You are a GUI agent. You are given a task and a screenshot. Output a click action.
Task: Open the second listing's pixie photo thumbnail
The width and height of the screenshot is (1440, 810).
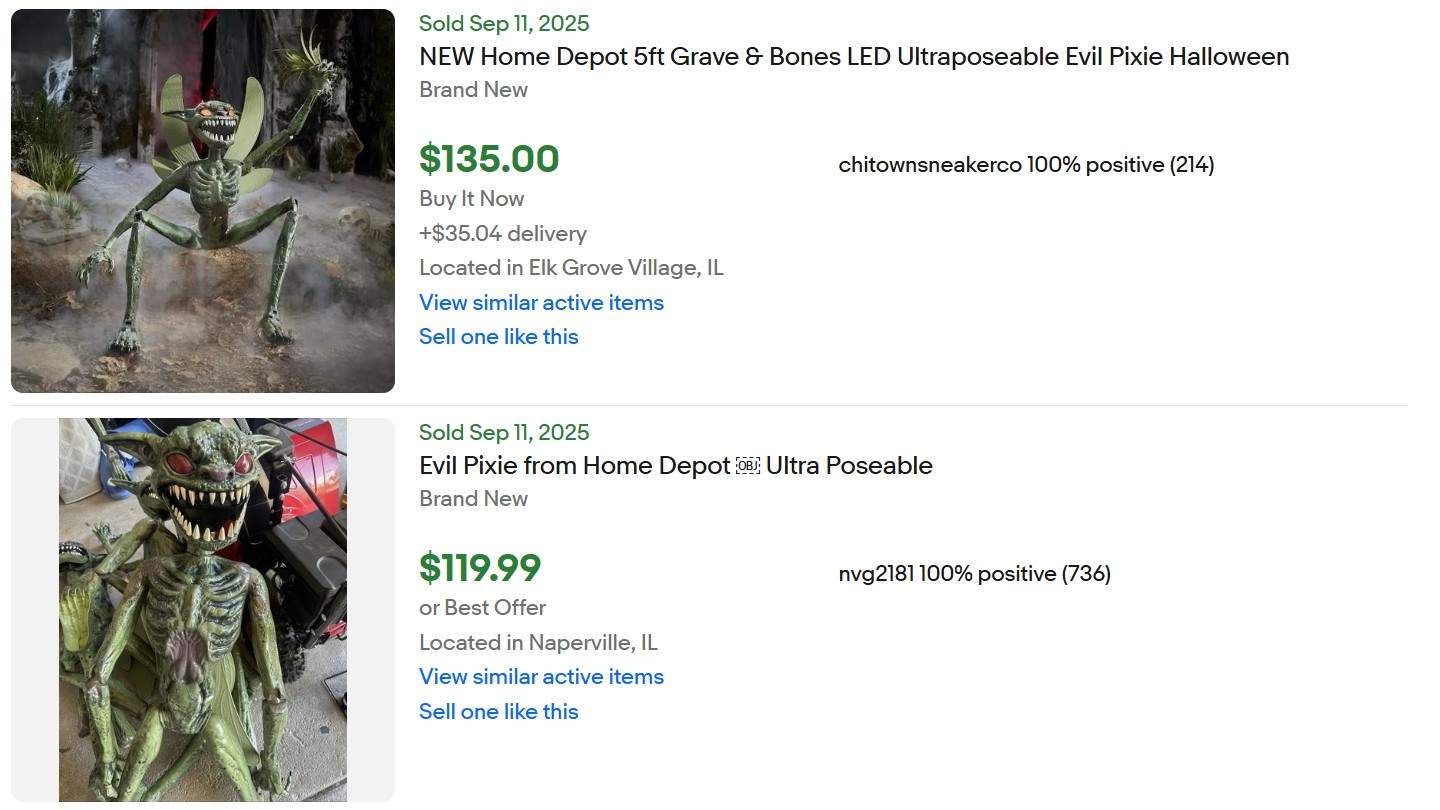click(x=202, y=610)
